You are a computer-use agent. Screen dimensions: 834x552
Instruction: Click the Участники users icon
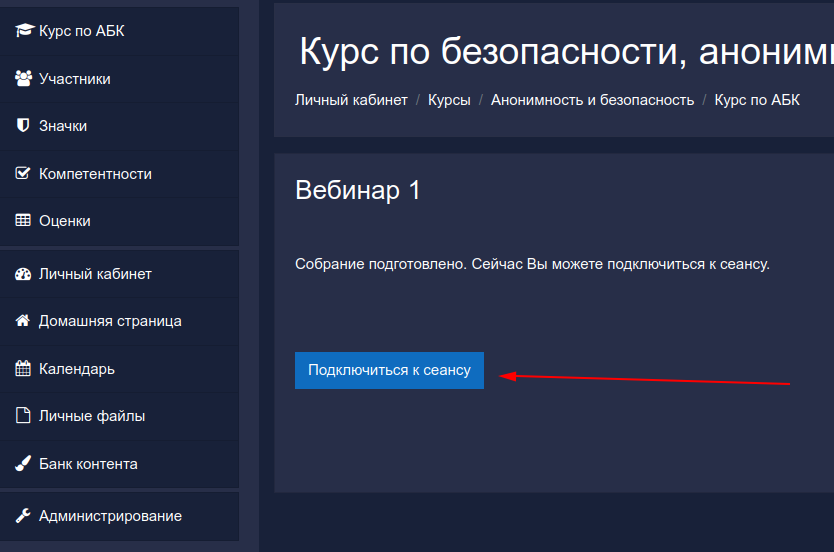coord(23,79)
